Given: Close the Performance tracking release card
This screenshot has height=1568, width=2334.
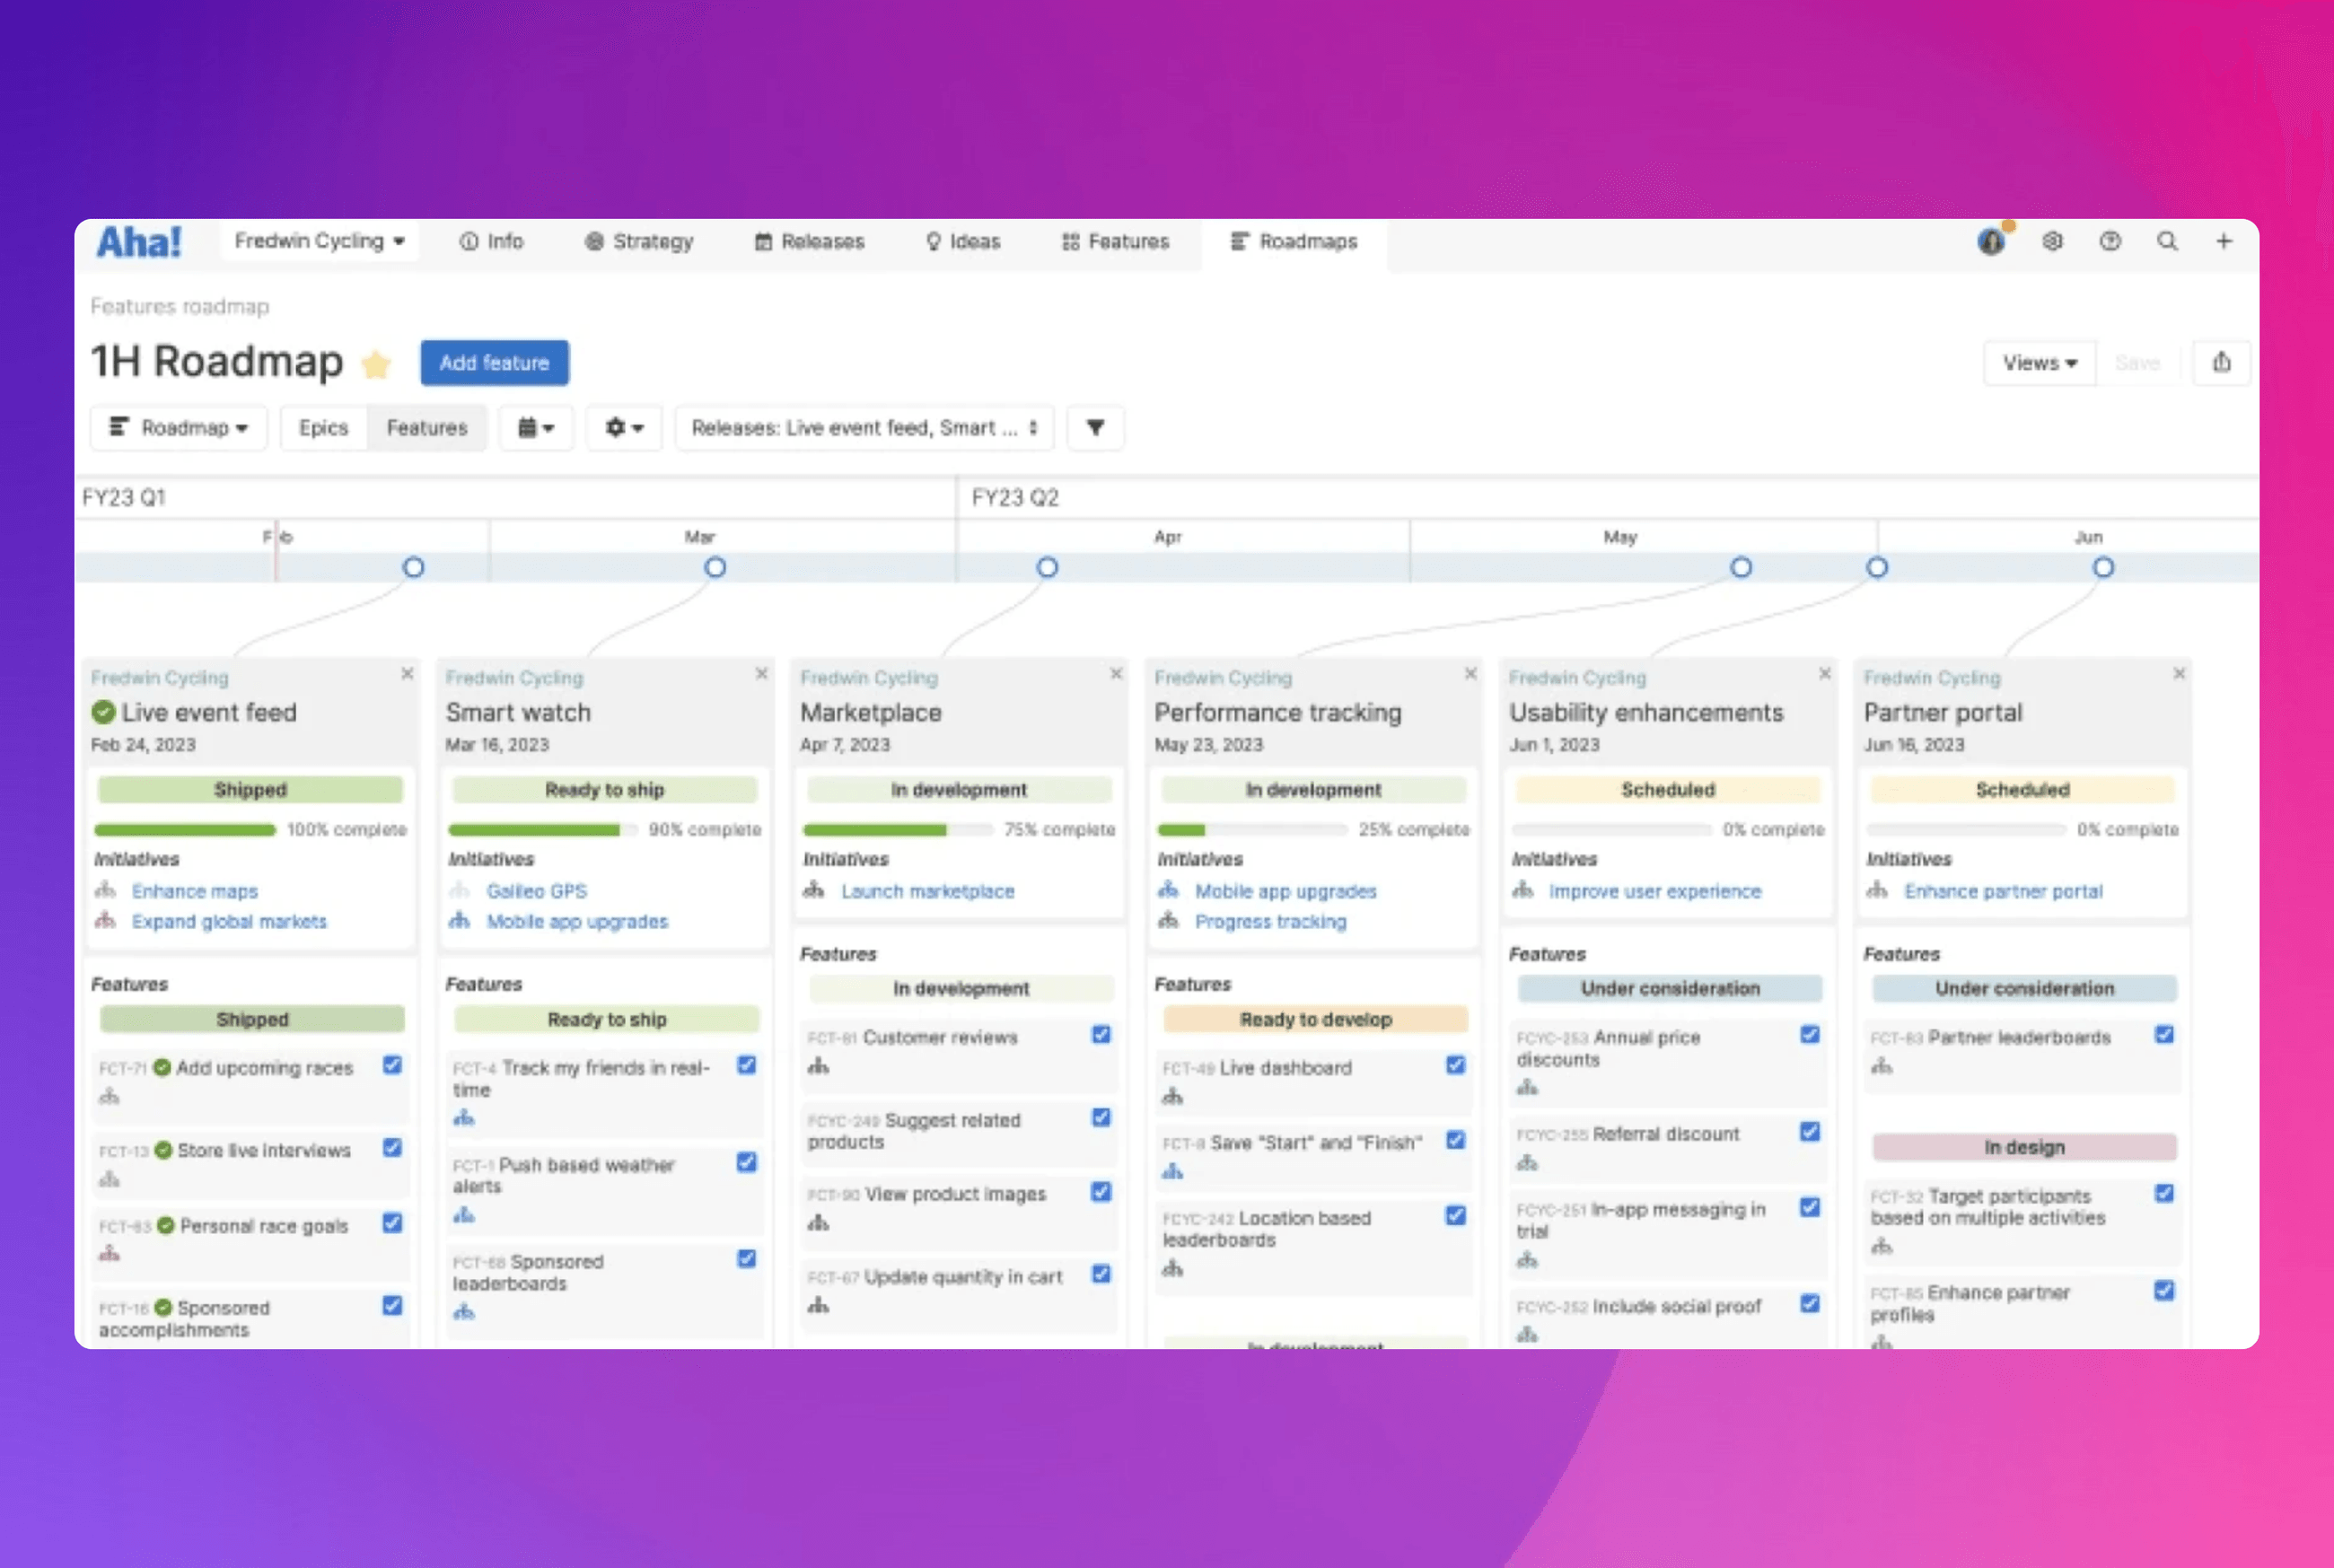Looking at the screenshot, I should pyautogui.click(x=1470, y=673).
